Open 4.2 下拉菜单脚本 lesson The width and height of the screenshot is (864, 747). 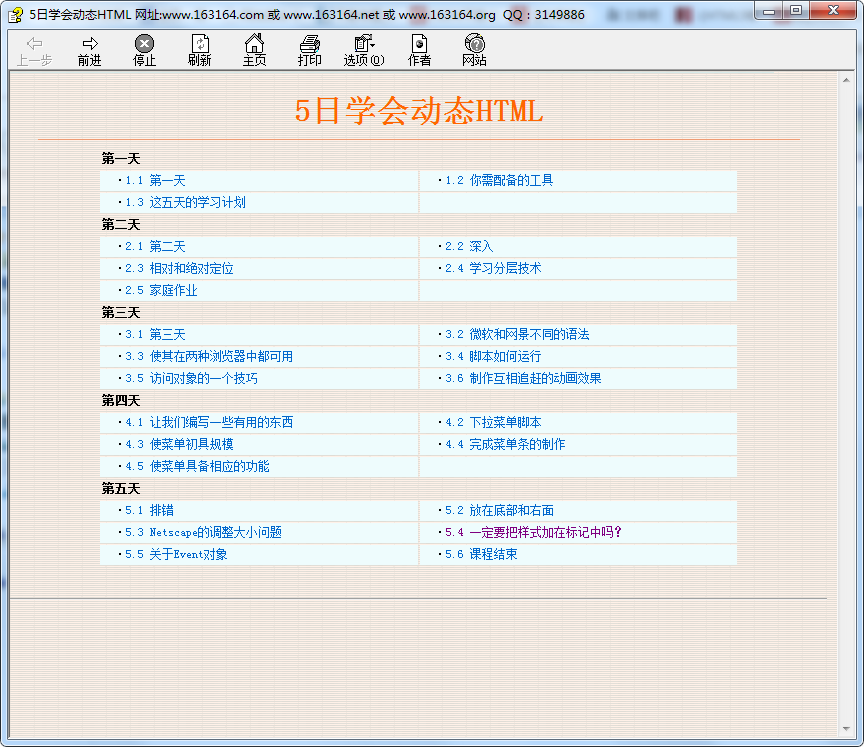(505, 423)
